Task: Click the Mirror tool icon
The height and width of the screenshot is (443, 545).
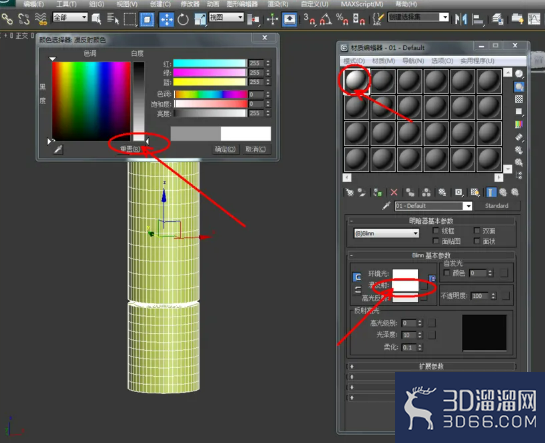Action: click(461, 19)
